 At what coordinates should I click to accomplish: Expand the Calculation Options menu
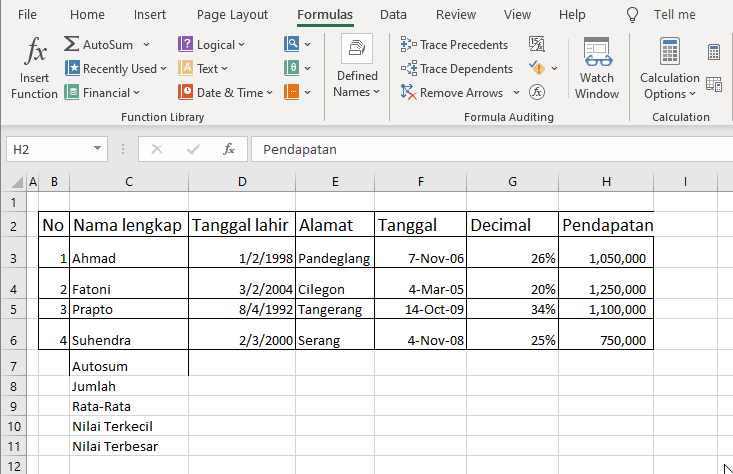(670, 84)
